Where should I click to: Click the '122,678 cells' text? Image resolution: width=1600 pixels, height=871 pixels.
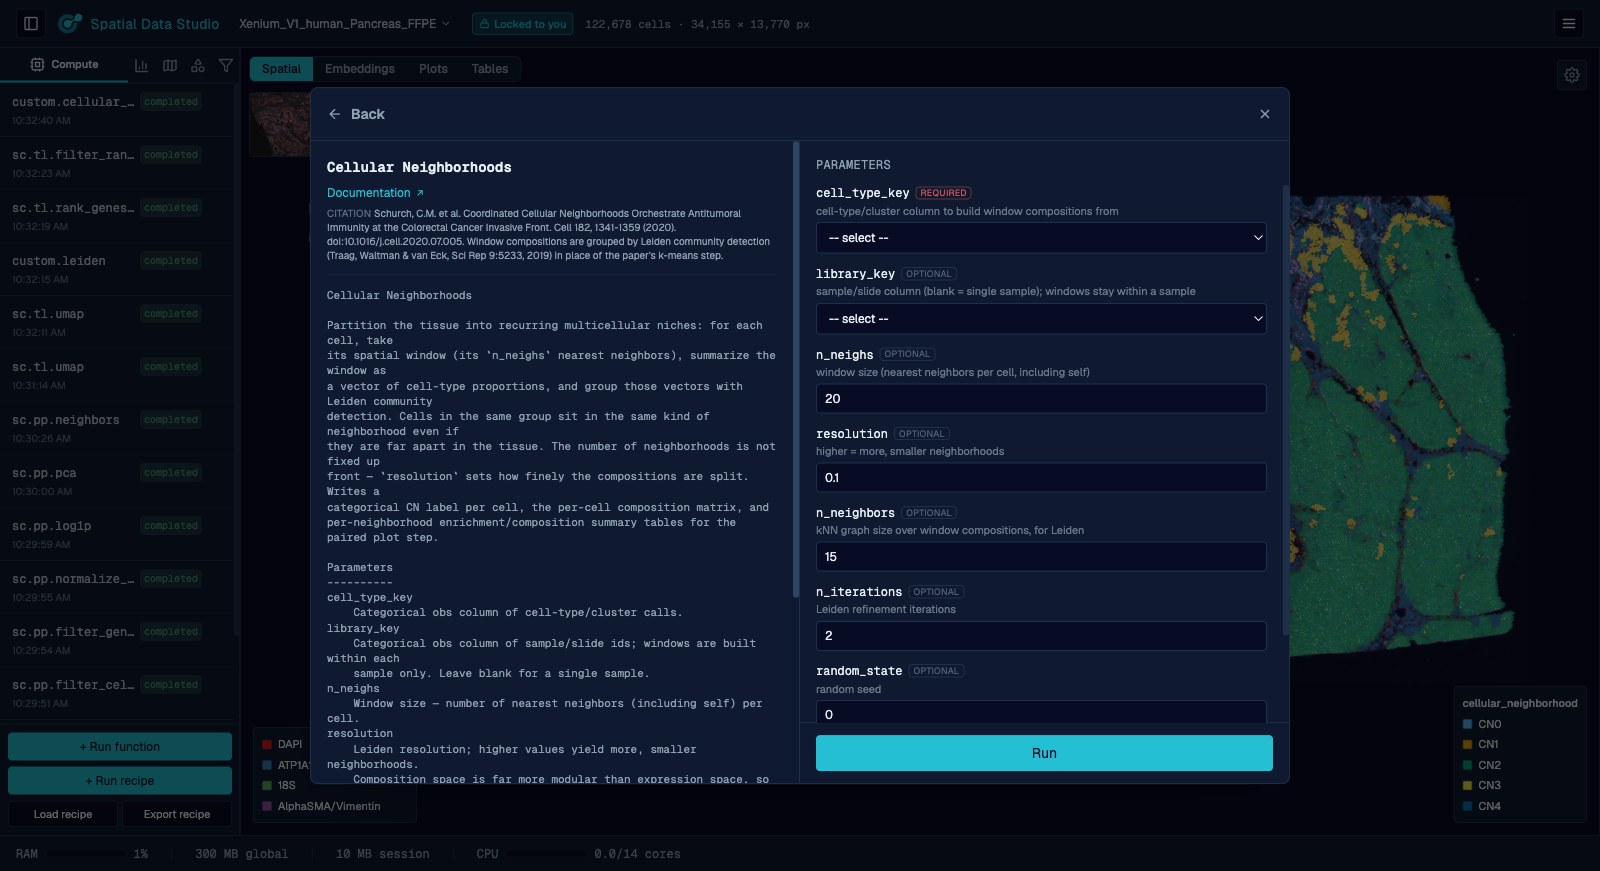(628, 24)
